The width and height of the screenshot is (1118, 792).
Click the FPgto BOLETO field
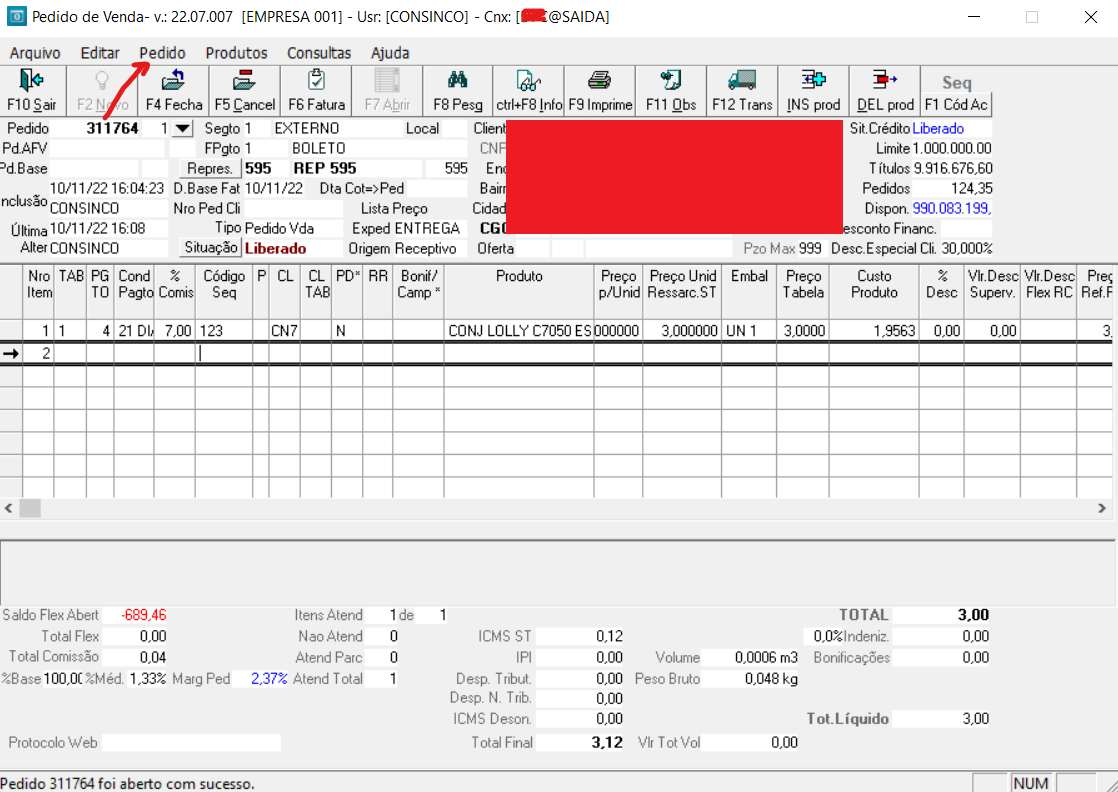(319, 148)
